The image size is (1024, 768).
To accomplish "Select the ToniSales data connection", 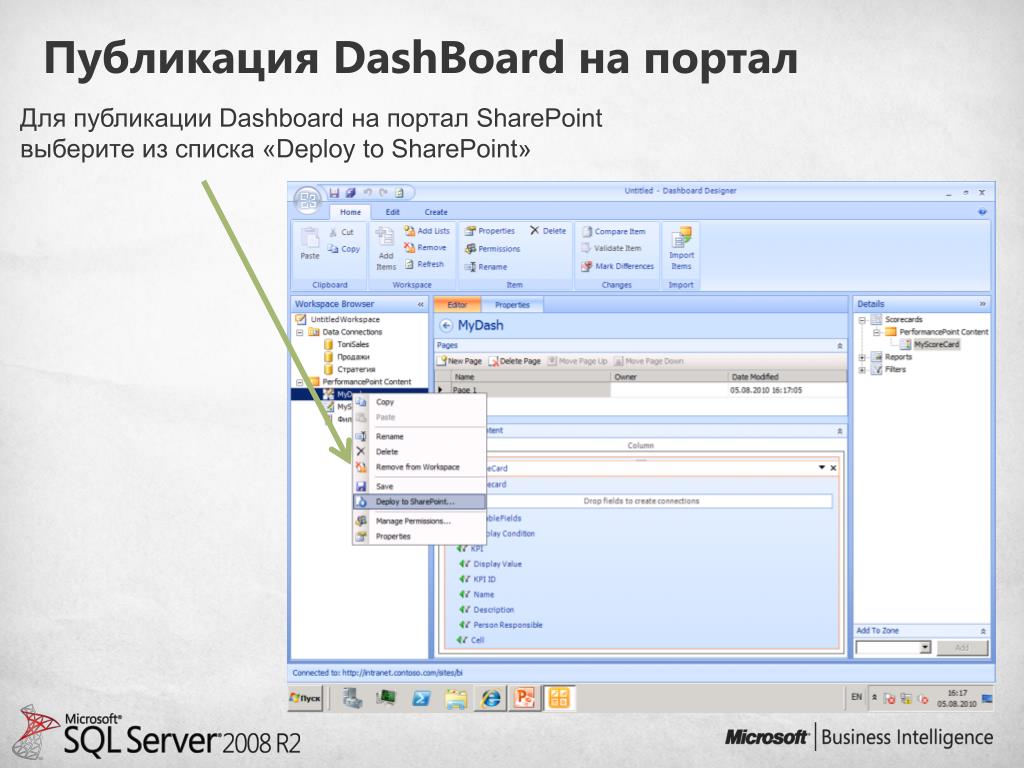I will click(x=353, y=344).
